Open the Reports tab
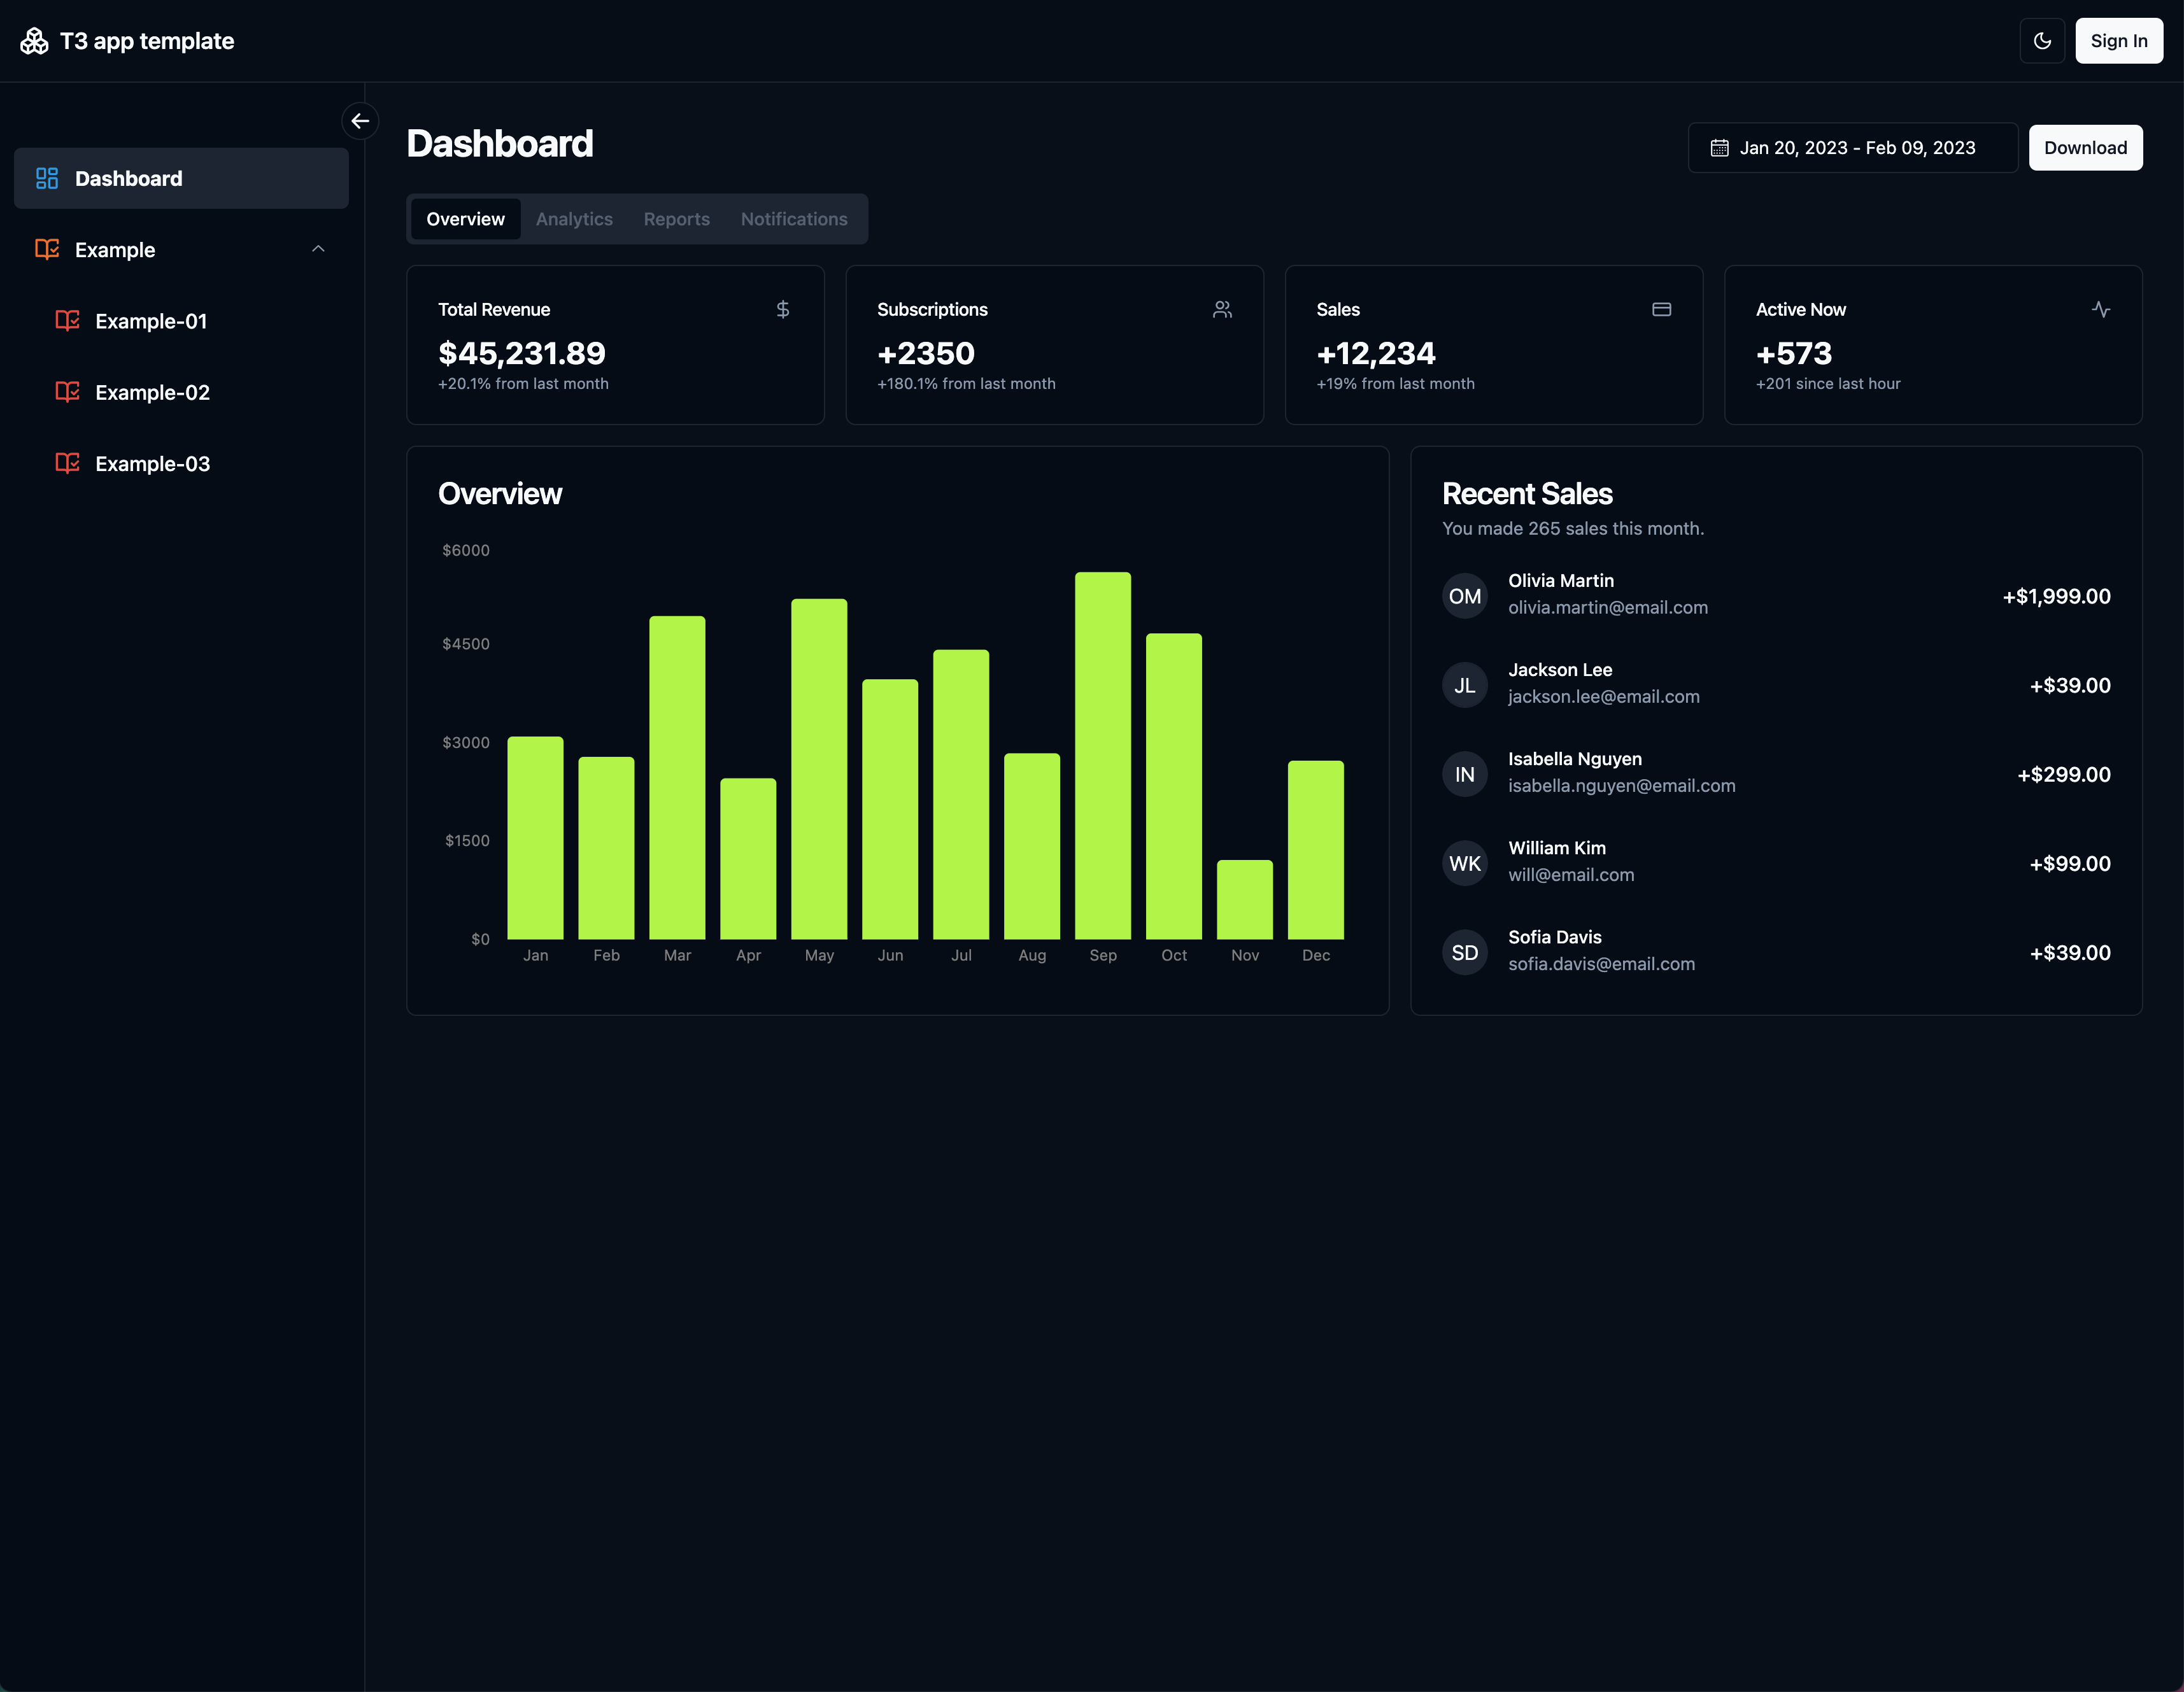 (676, 219)
